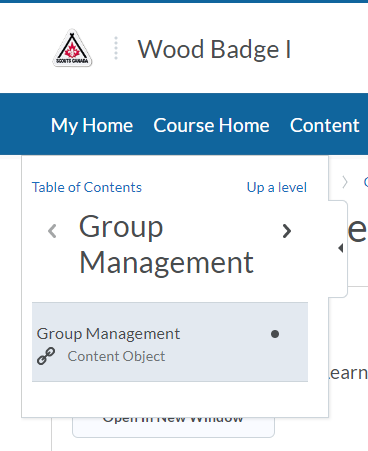Click the breadcrumb chevron separator
Viewport: 368px width, 451px height.
[x=345, y=182]
